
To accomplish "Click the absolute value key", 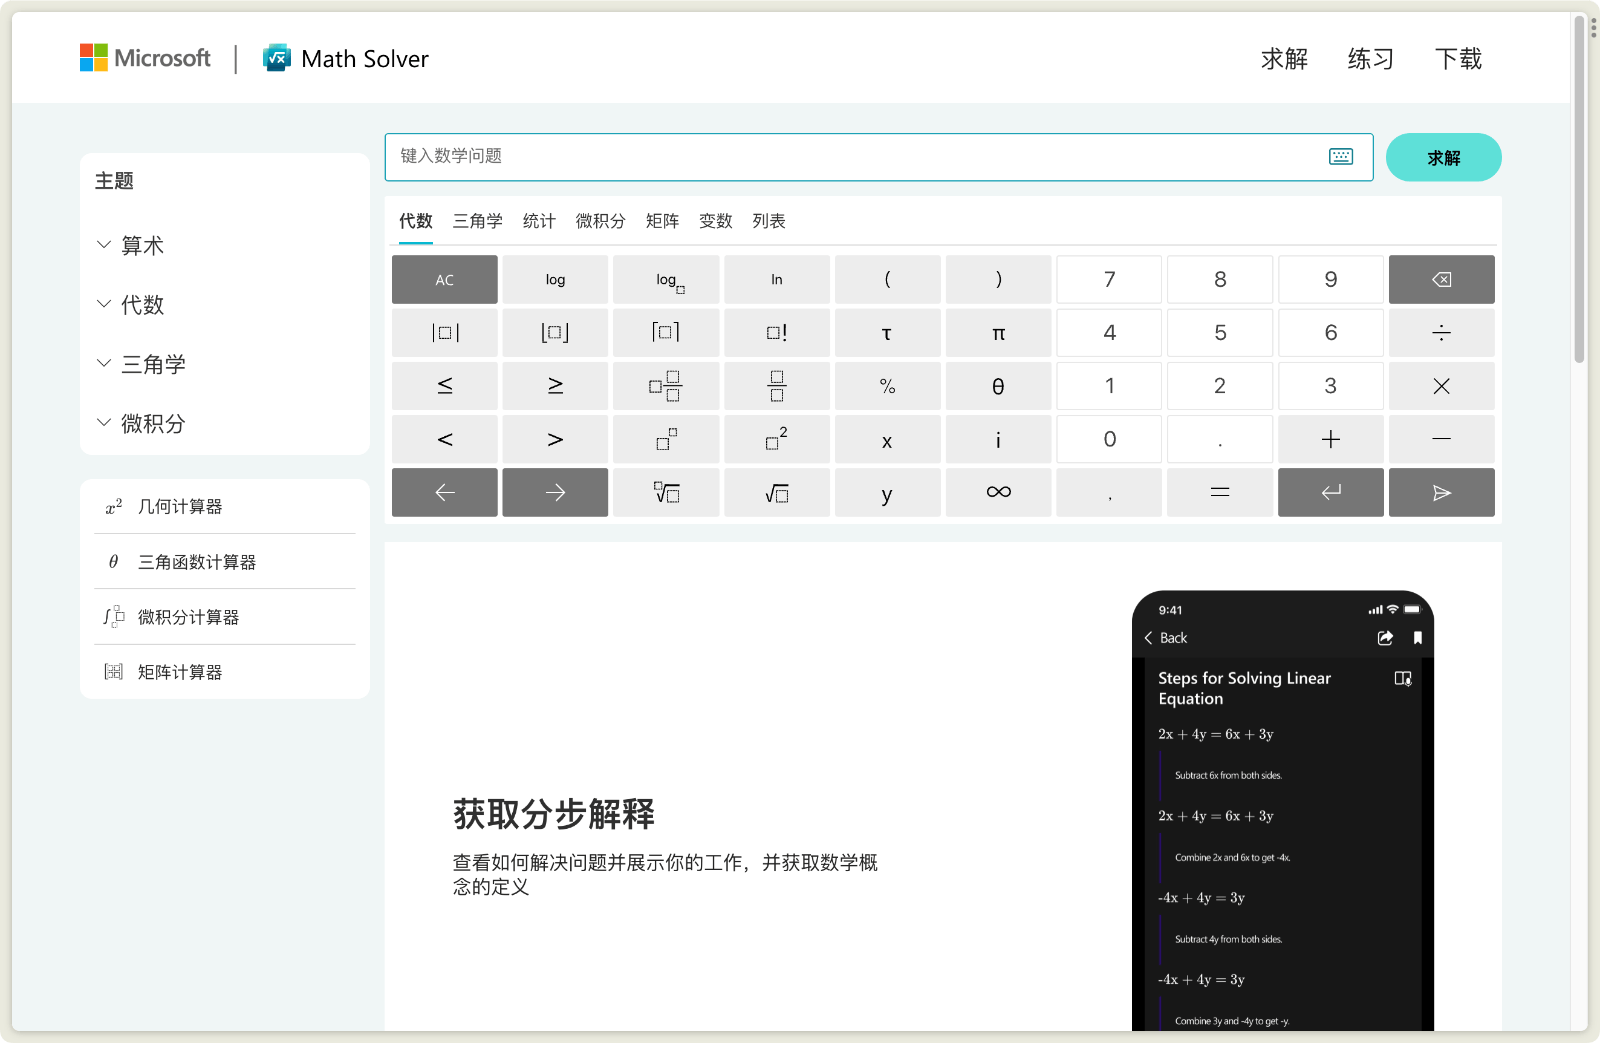I will [x=445, y=333].
